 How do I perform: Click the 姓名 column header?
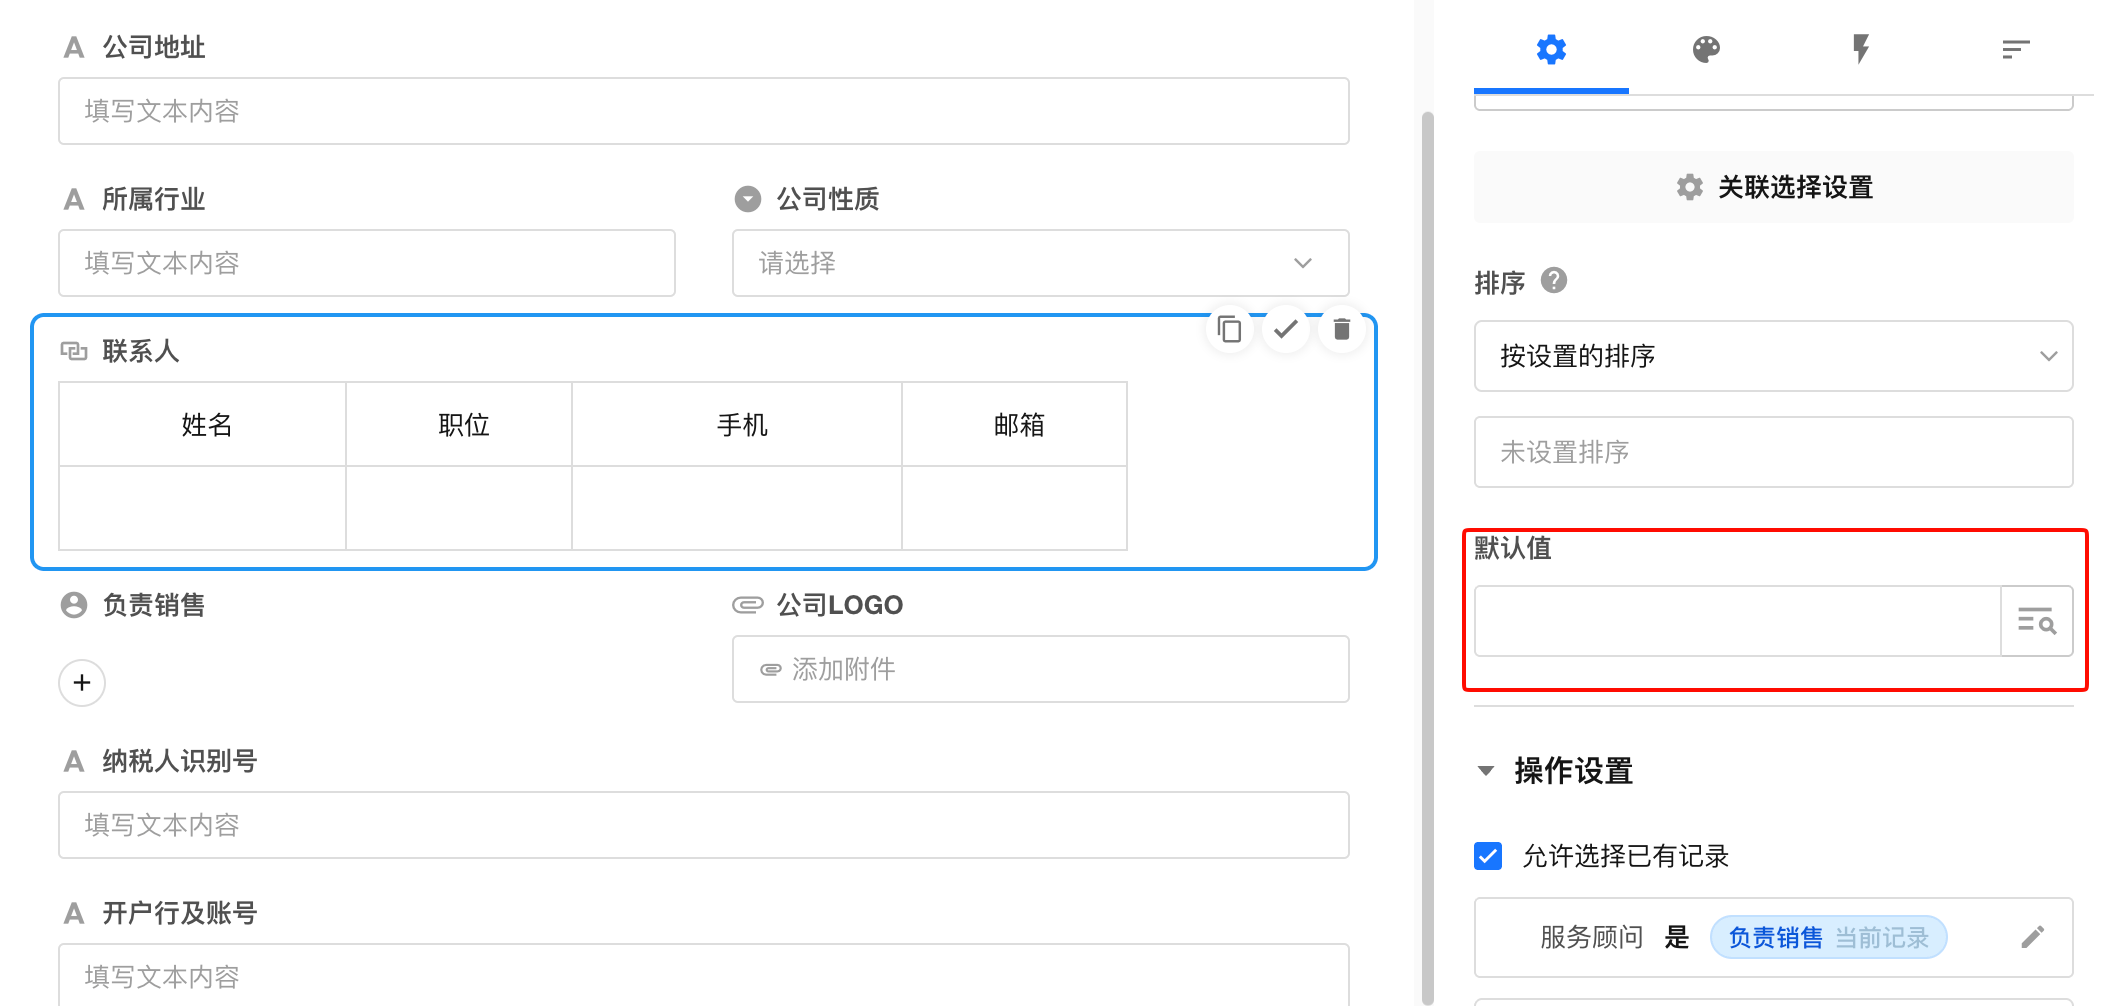(x=206, y=425)
